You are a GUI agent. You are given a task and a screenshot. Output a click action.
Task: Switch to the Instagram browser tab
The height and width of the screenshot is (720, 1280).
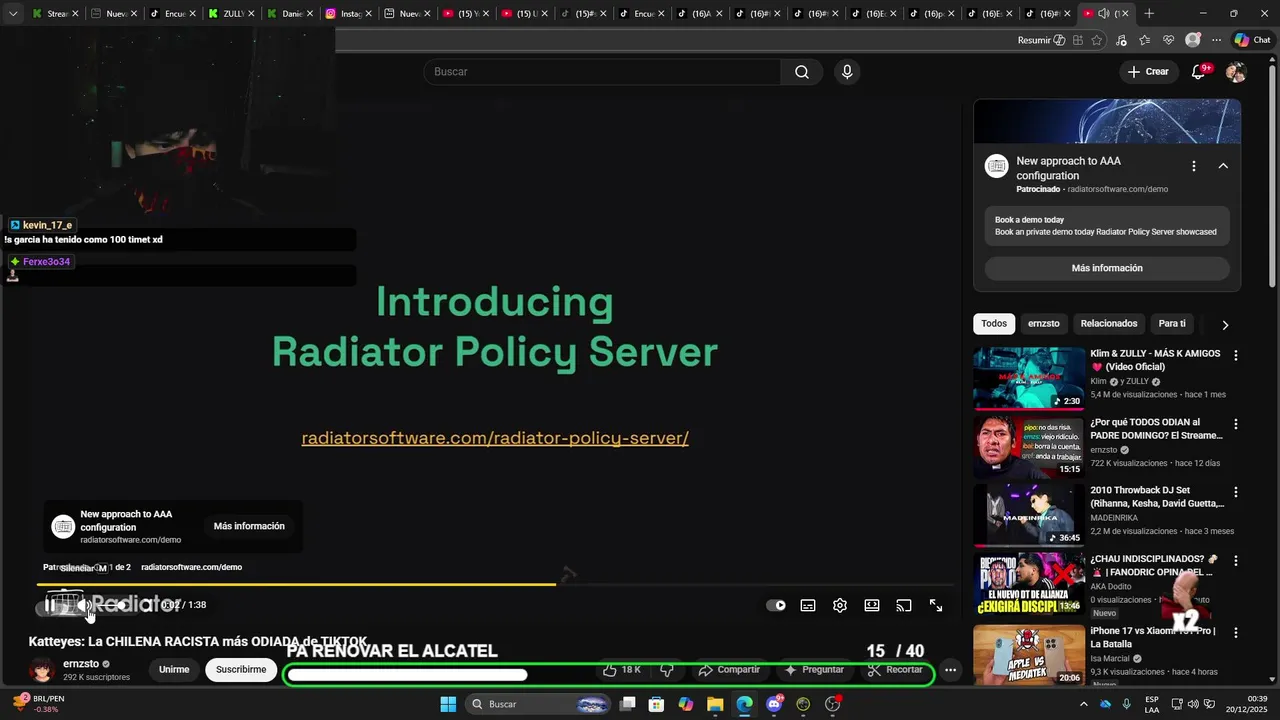tap(350, 14)
